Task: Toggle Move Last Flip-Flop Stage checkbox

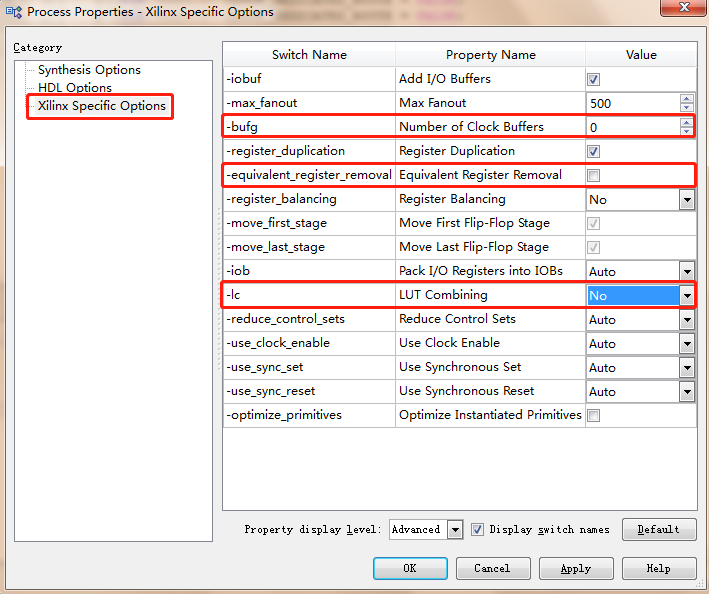Action: [x=593, y=247]
